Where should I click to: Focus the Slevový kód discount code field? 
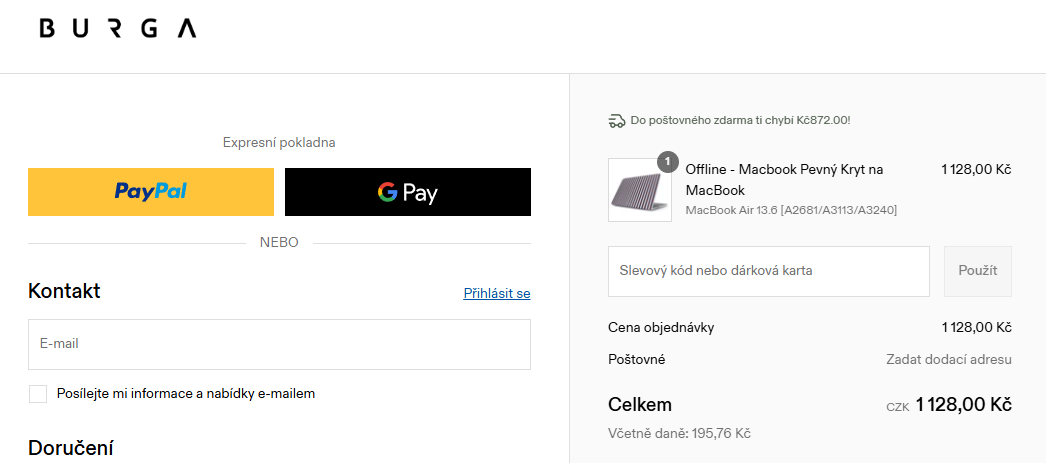[768, 271]
